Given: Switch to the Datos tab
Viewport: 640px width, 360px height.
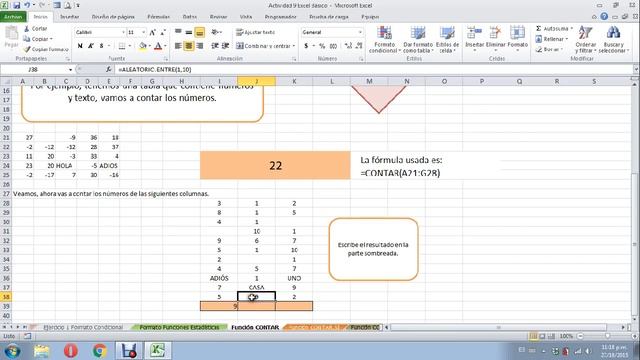Looking at the screenshot, I should tap(189, 17).
